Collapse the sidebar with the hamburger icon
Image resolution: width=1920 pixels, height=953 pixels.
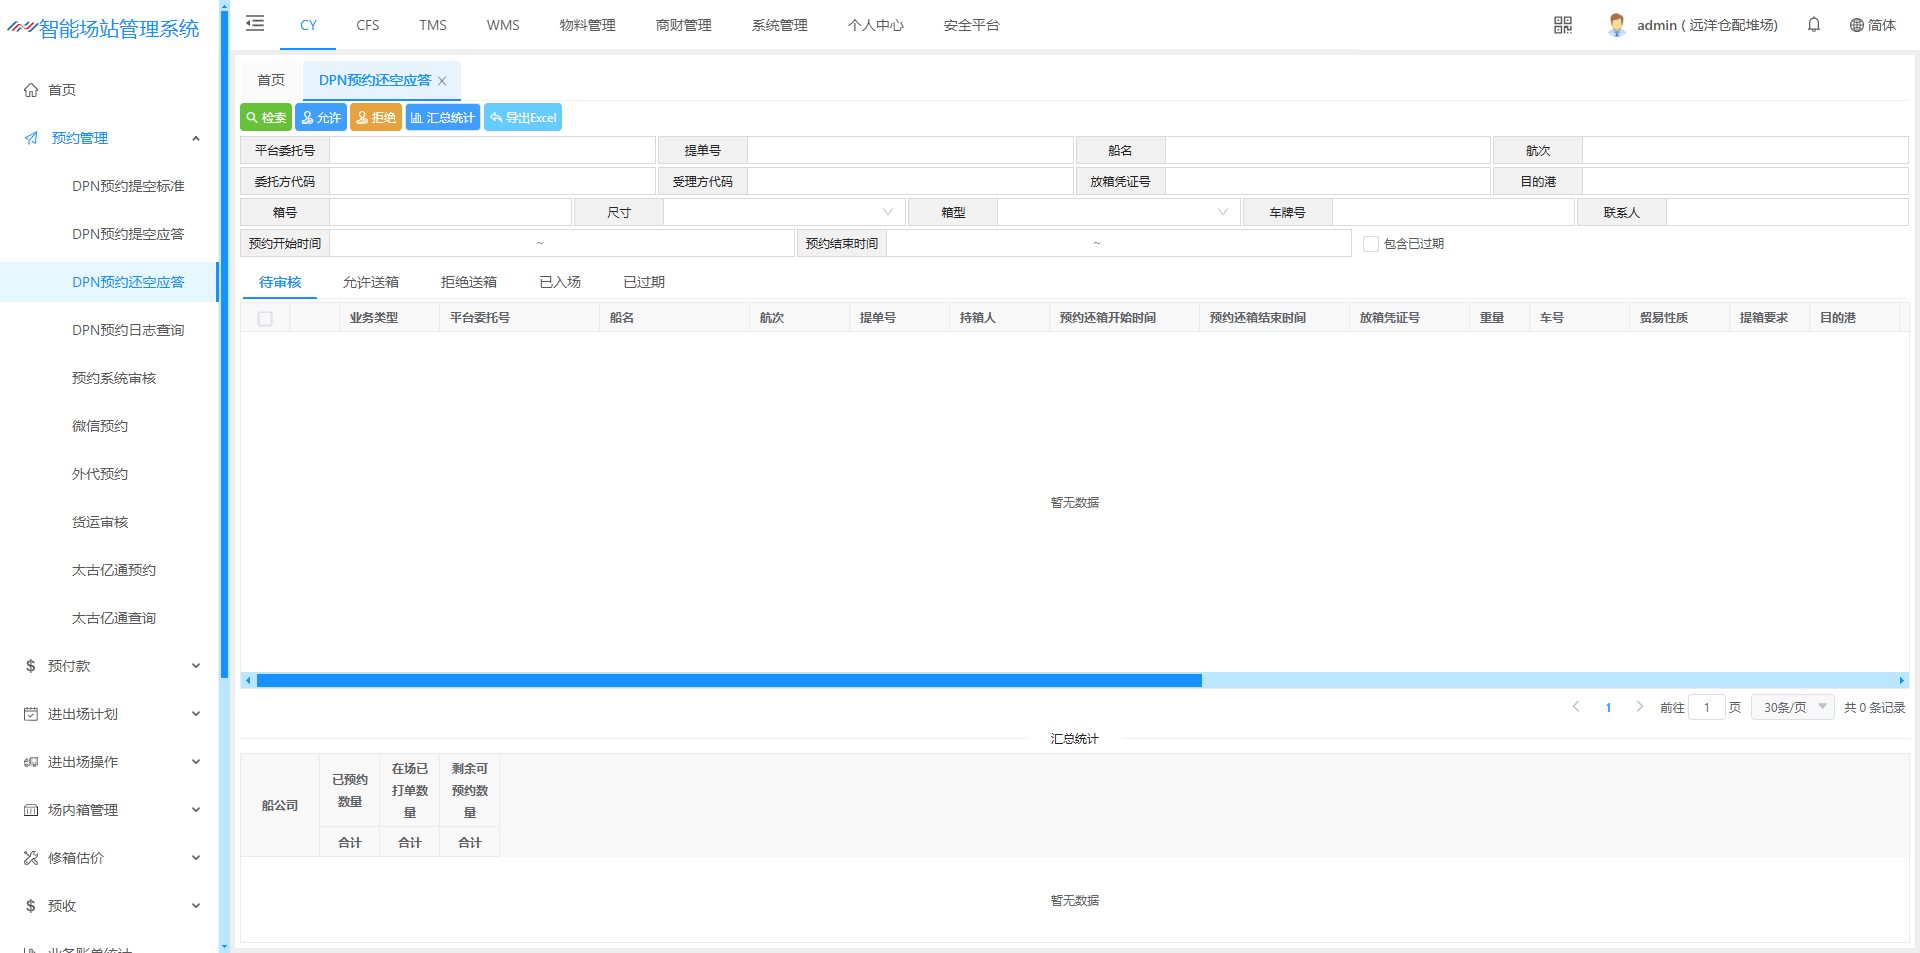pos(255,24)
